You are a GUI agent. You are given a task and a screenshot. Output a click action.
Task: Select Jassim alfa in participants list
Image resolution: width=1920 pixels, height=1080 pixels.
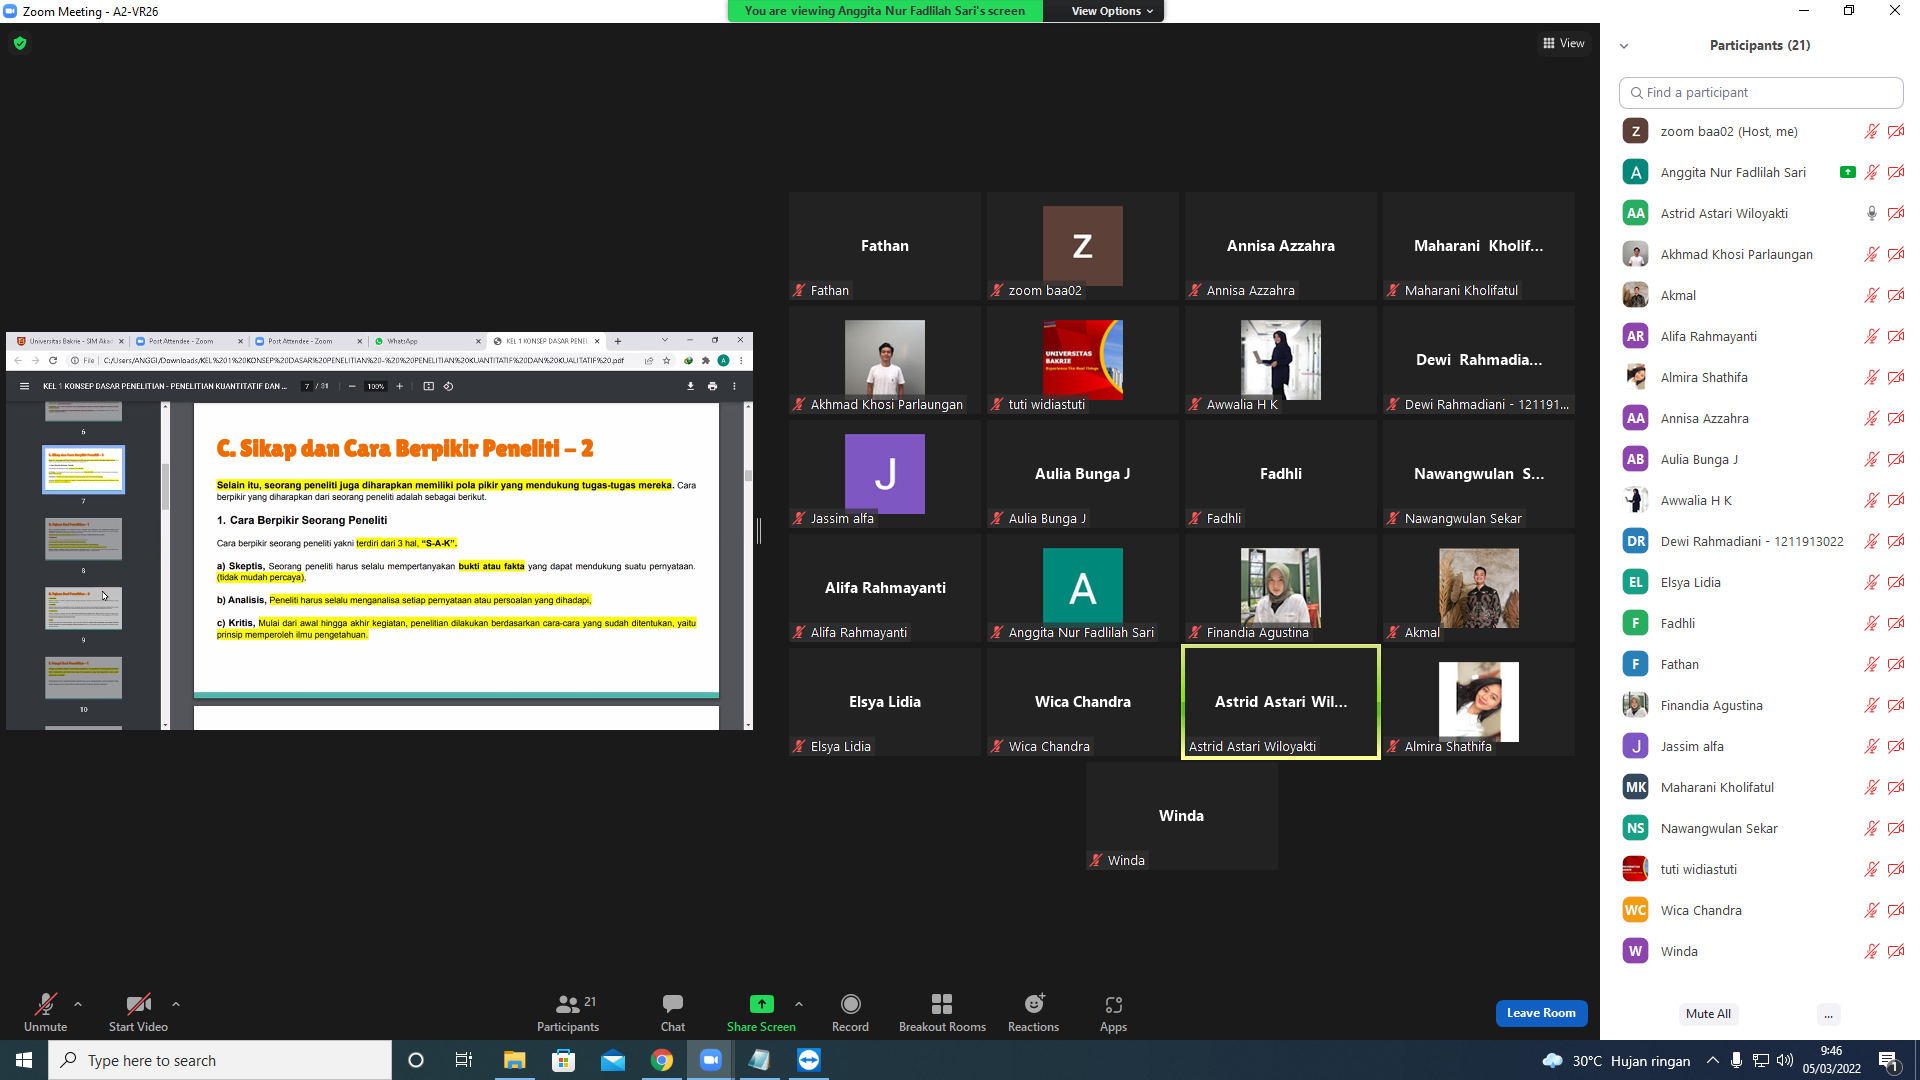pos(1760,746)
